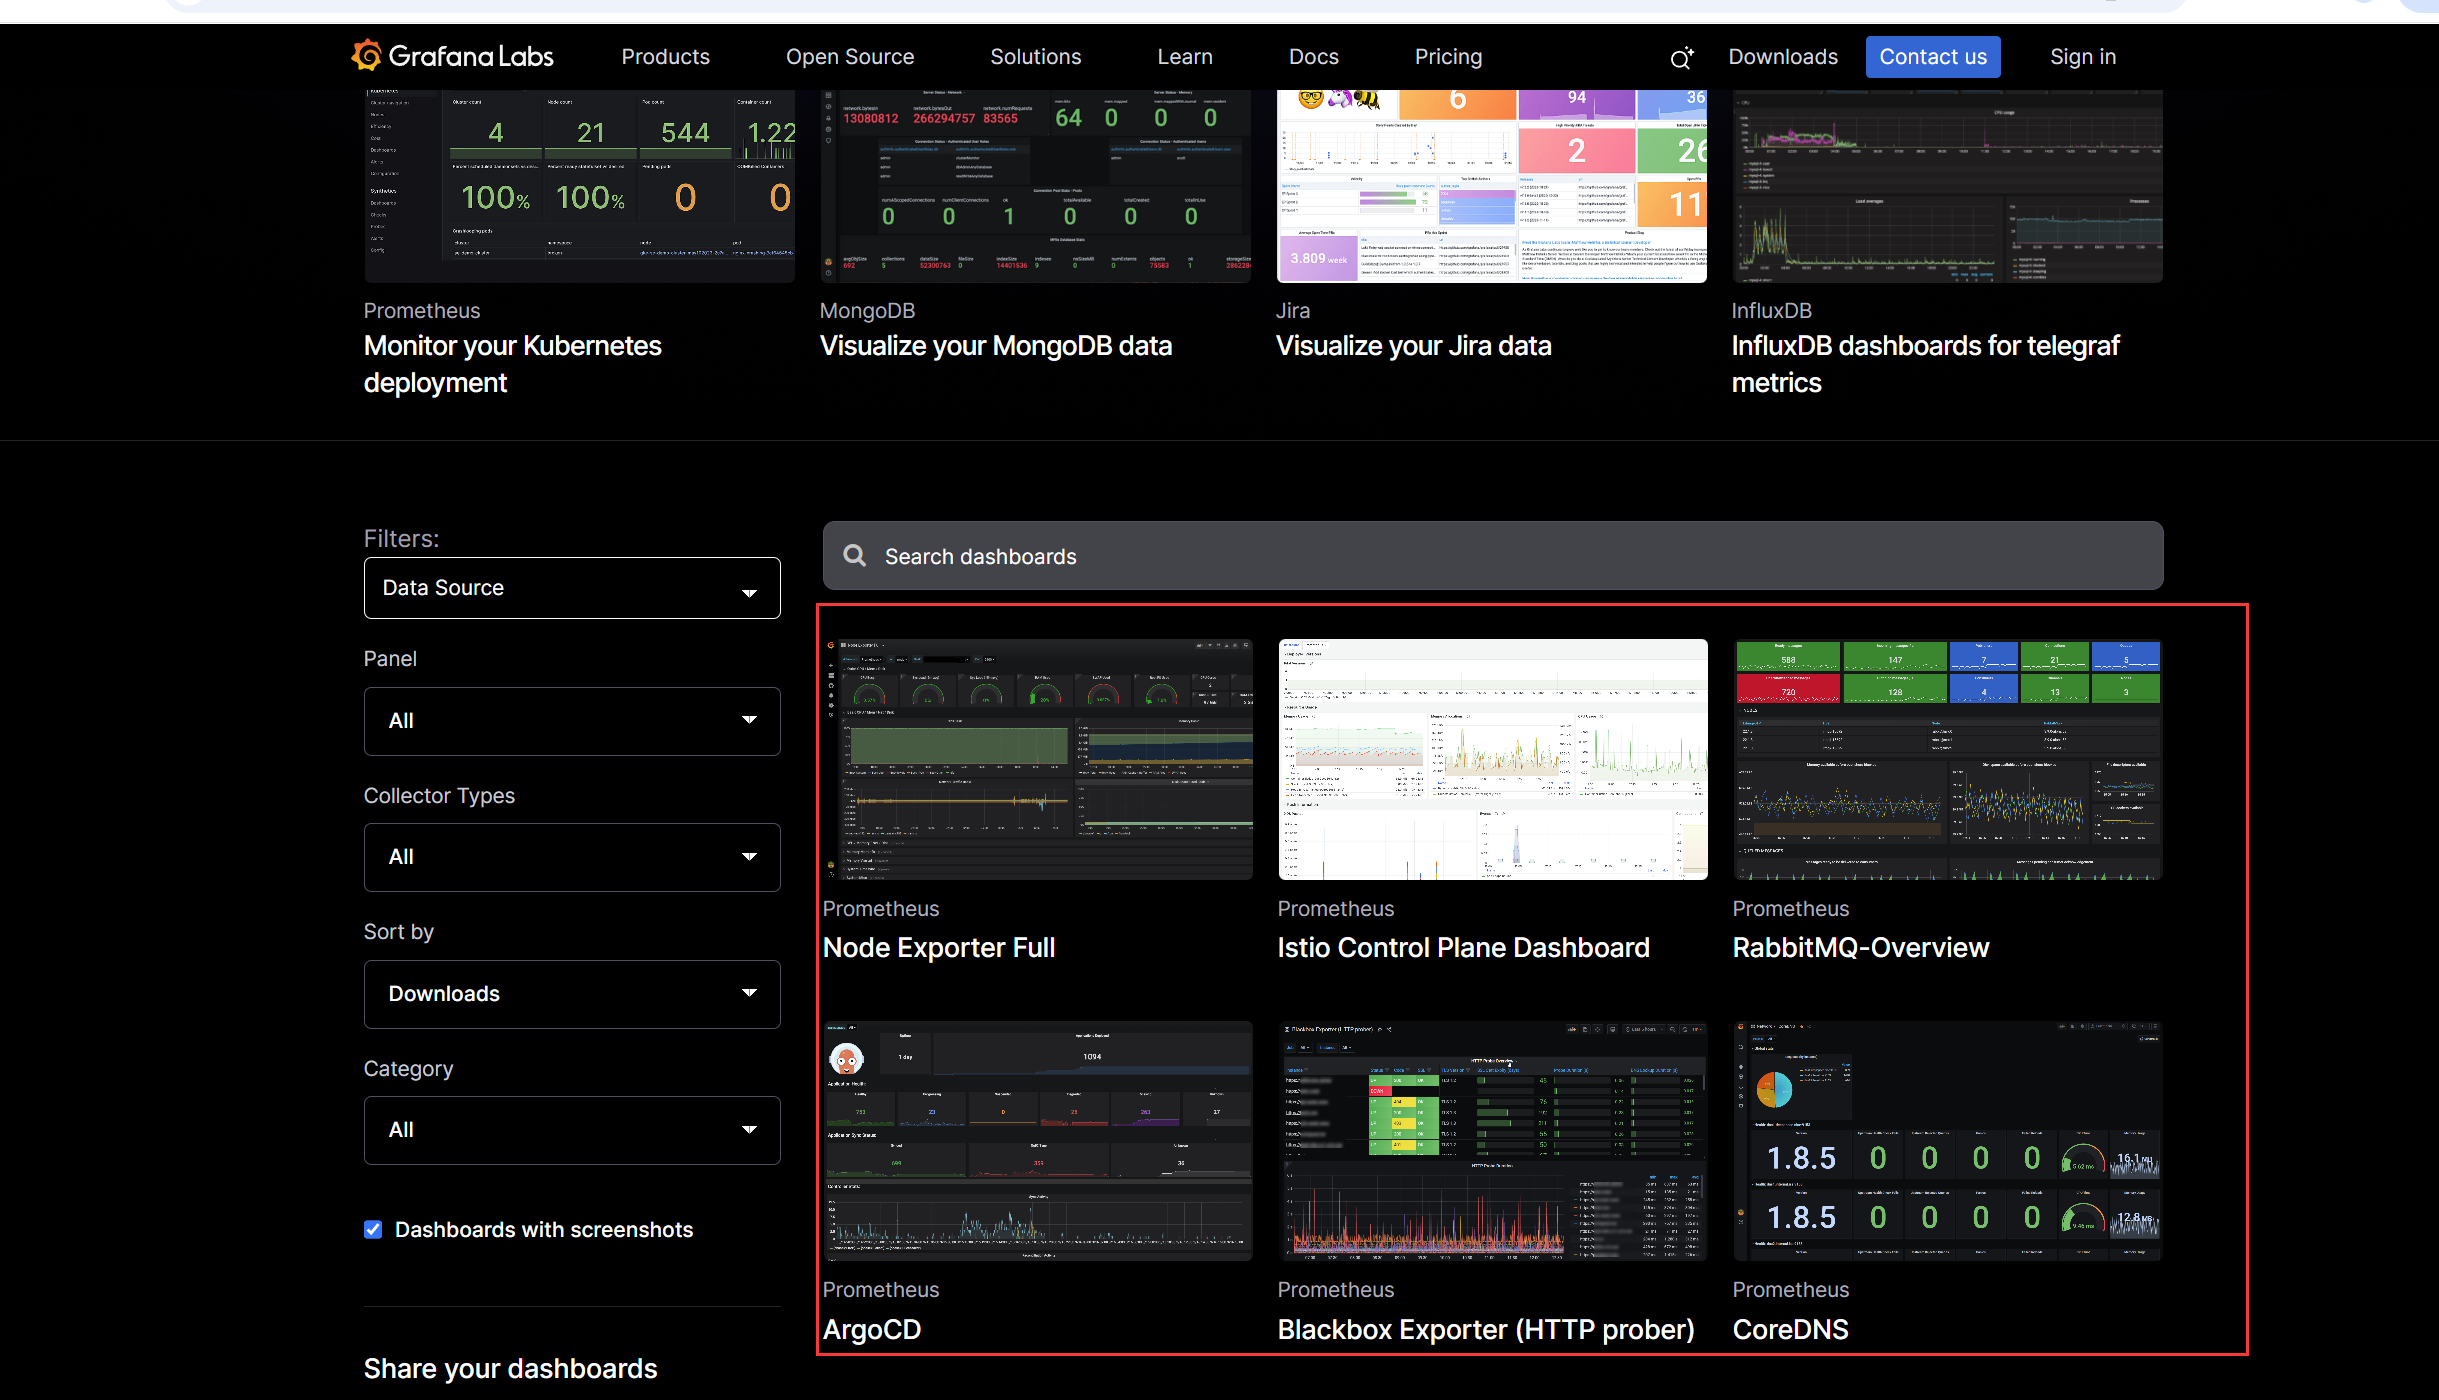The image size is (2439, 1400).
Task: Click the Contact us button
Action: point(1932,57)
